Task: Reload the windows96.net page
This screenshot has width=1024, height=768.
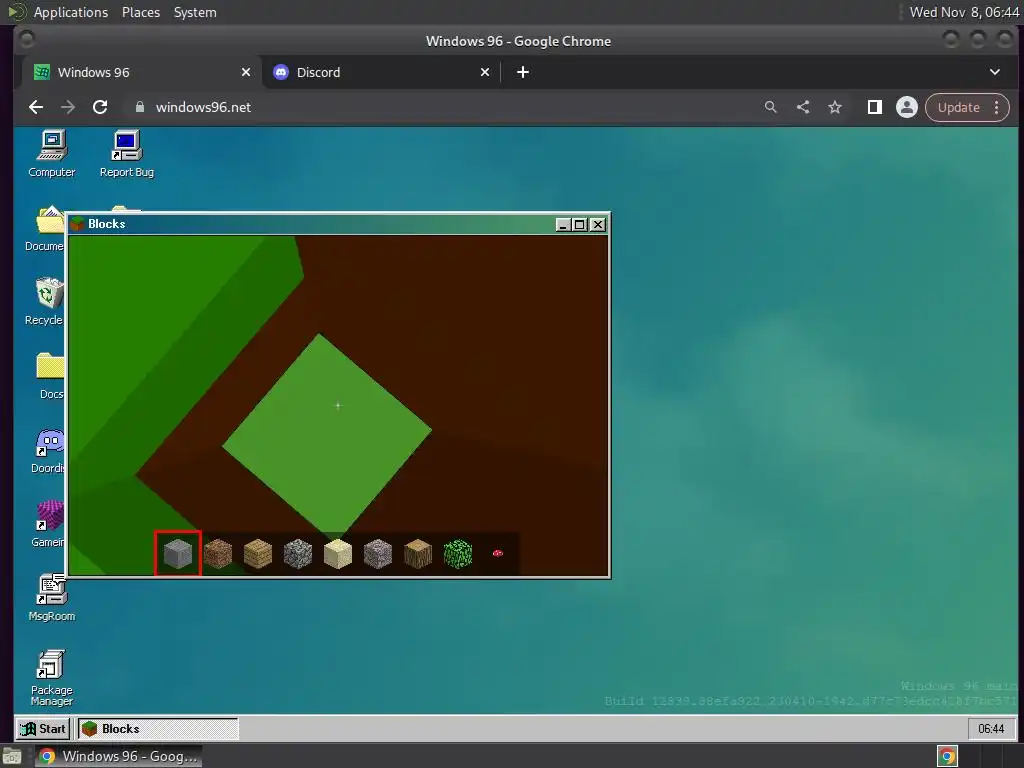Action: click(100, 107)
